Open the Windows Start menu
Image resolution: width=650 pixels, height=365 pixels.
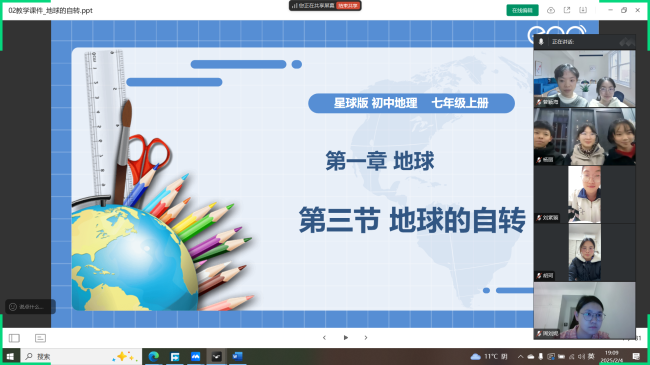(x=10, y=356)
